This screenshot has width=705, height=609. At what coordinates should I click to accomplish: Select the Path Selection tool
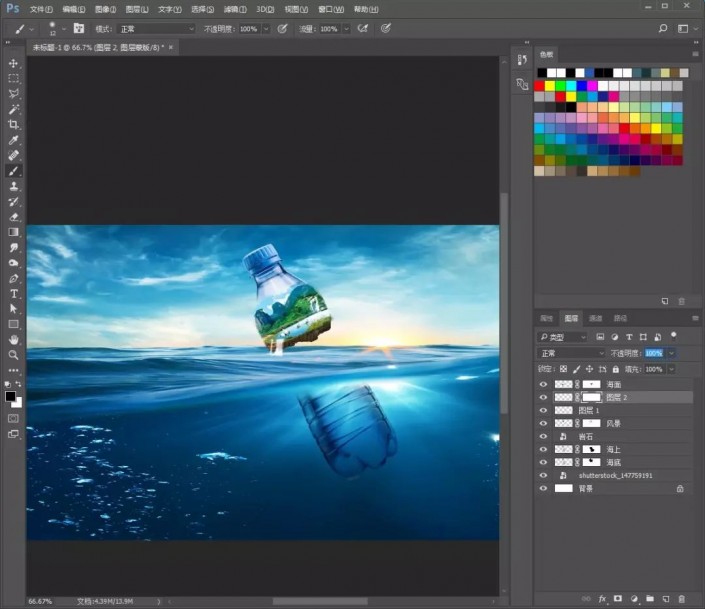click(x=13, y=309)
